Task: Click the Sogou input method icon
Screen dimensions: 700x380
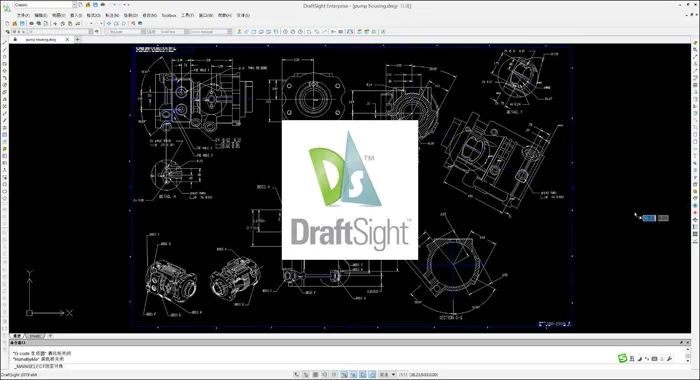Action: click(x=622, y=358)
